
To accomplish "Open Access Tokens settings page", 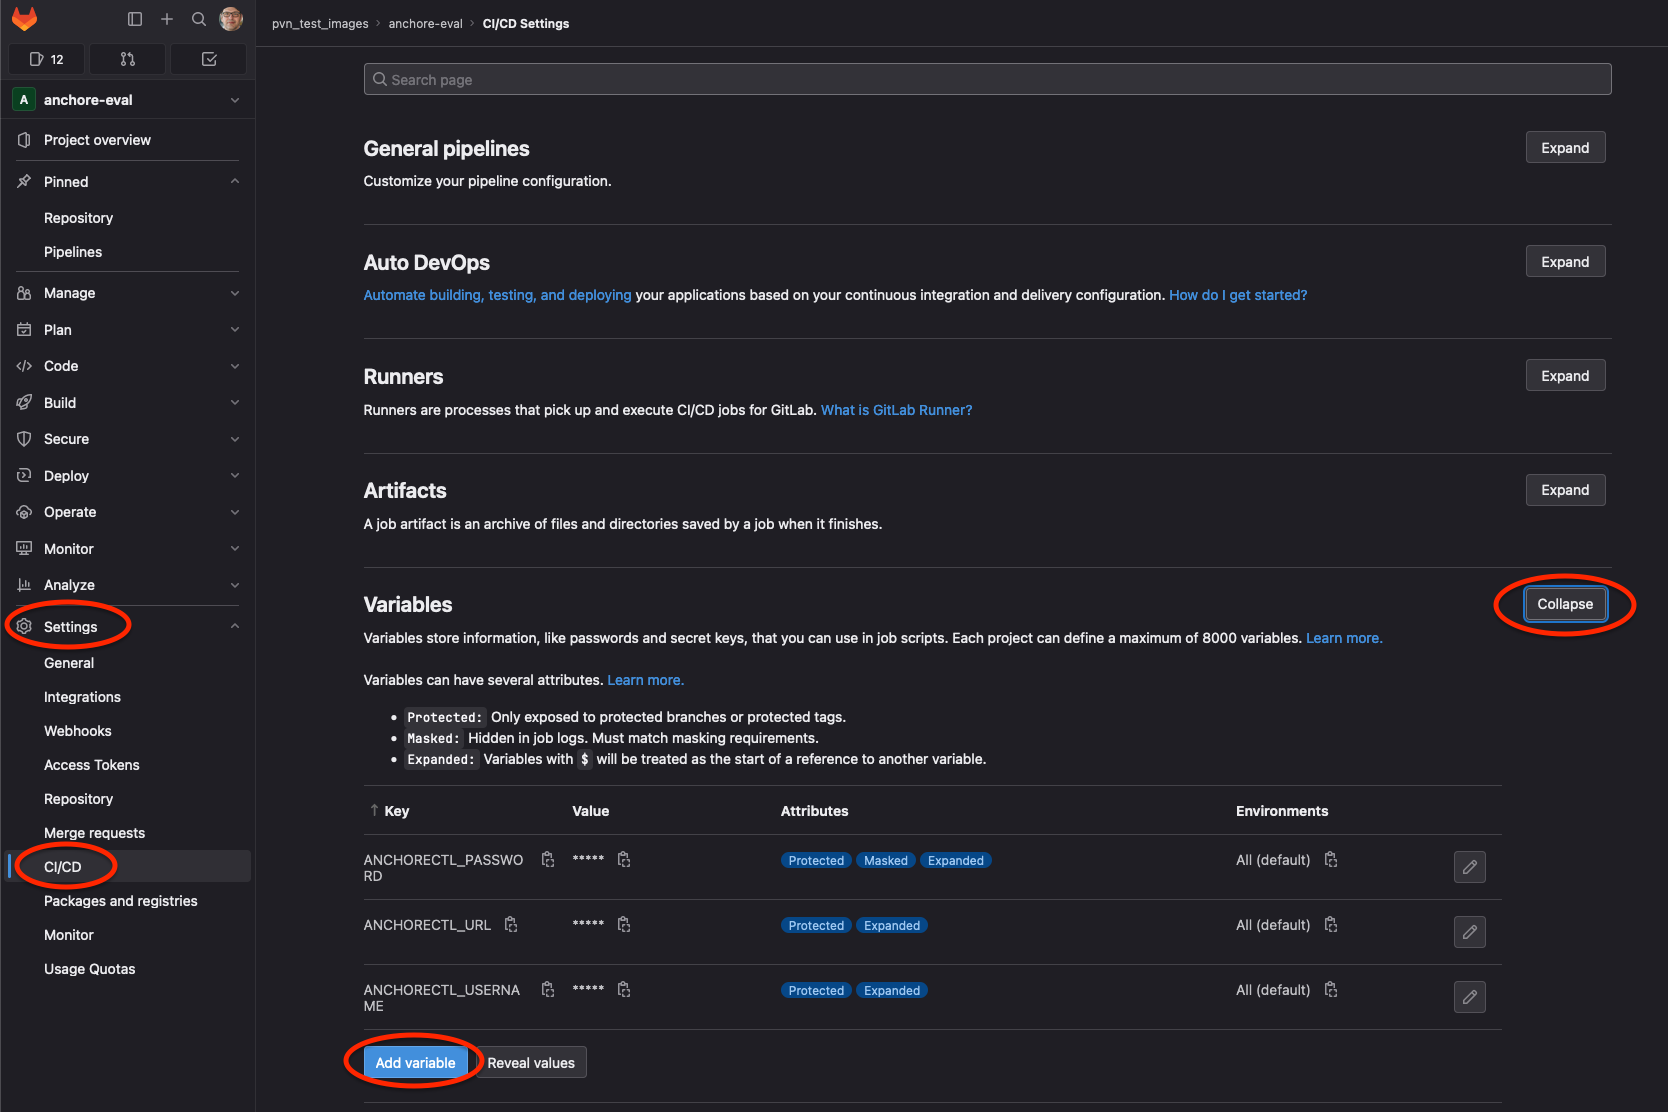I will tap(92, 765).
